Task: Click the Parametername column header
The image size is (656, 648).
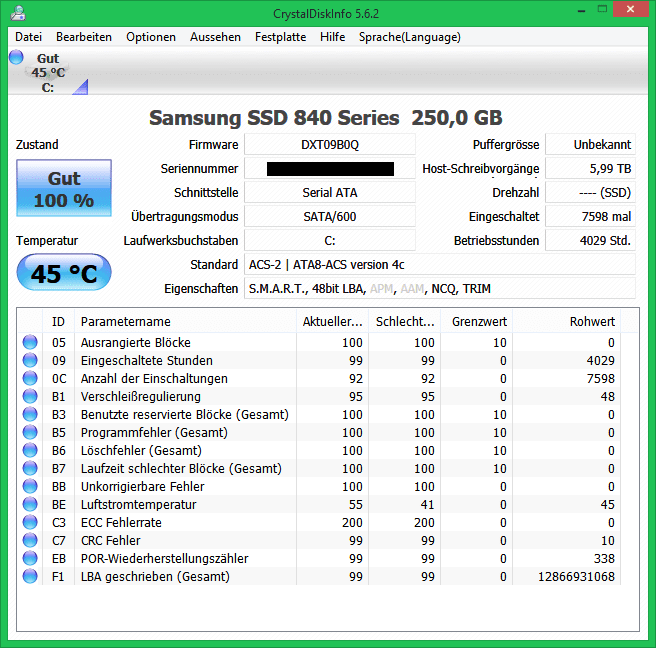Action: (185, 321)
